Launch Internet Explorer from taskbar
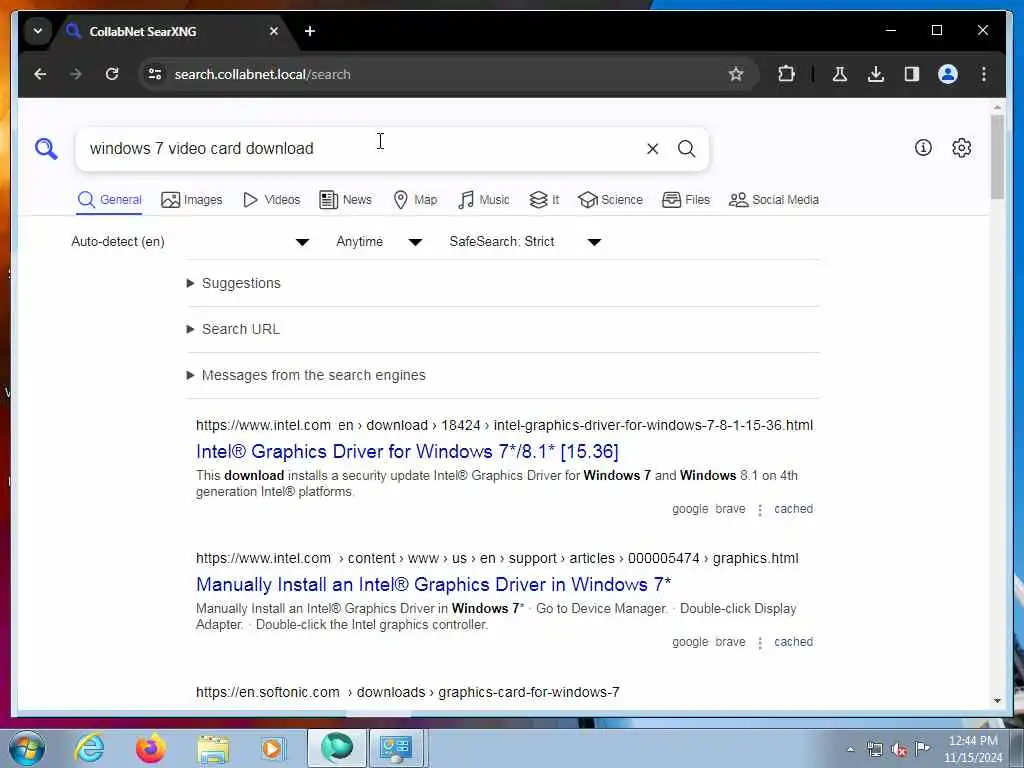This screenshot has width=1024, height=768. [89, 748]
